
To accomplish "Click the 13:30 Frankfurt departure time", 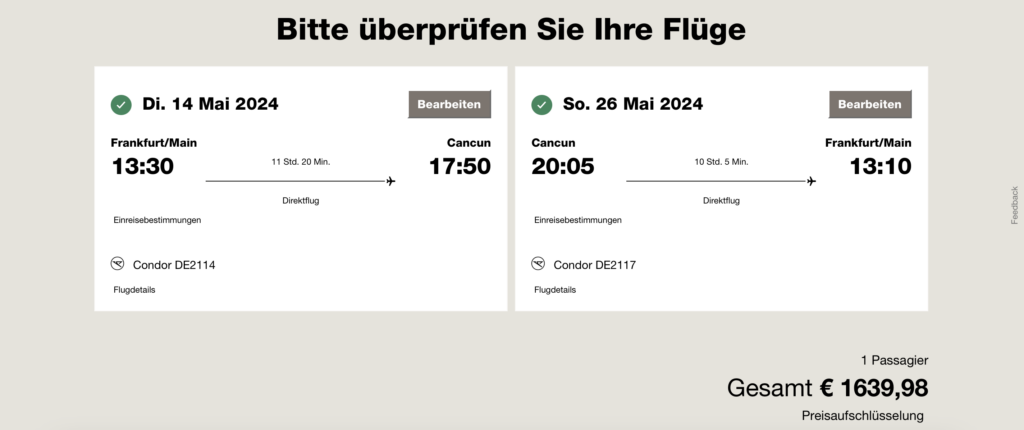I will point(142,166).
